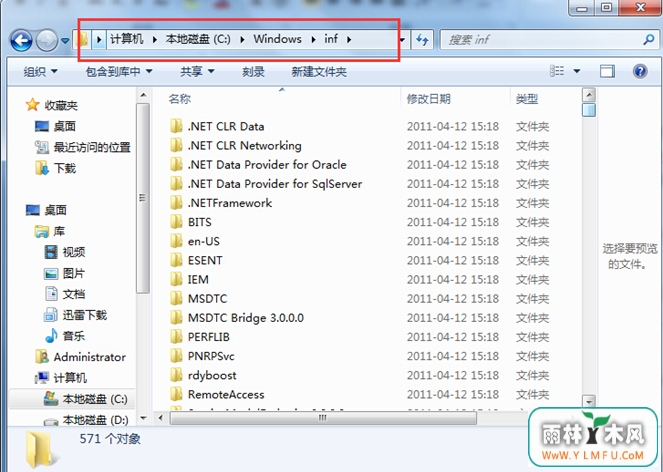The height and width of the screenshot is (472, 663).
Task: Select the .NET CLR Data folder icon
Action: click(x=176, y=126)
